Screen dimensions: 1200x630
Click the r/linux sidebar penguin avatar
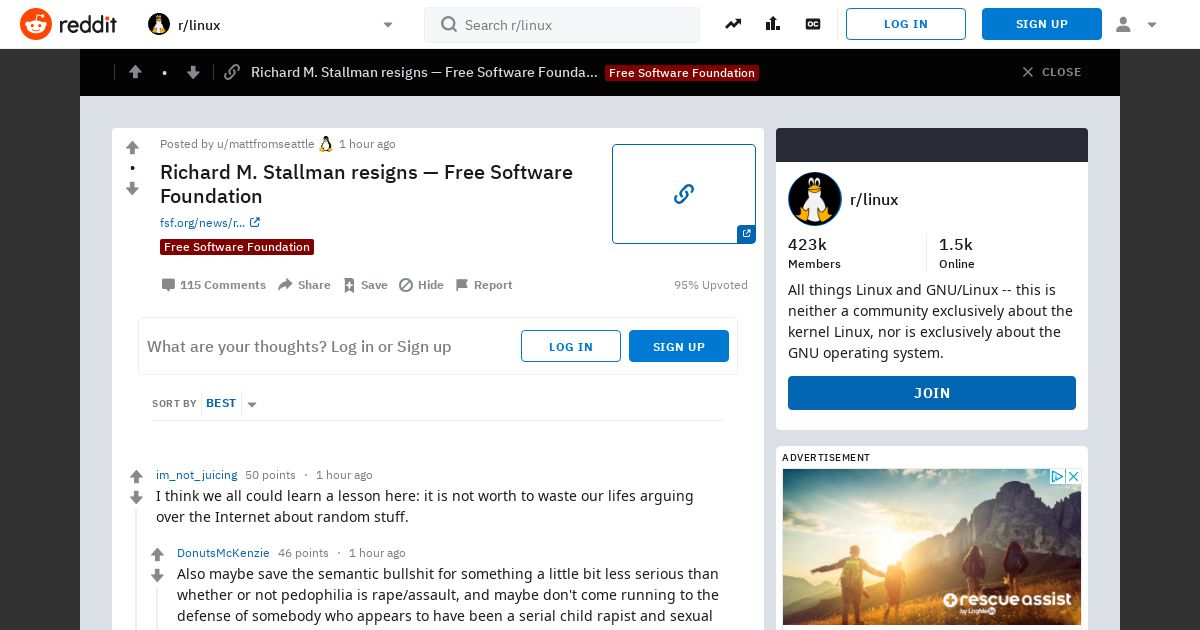(x=815, y=199)
